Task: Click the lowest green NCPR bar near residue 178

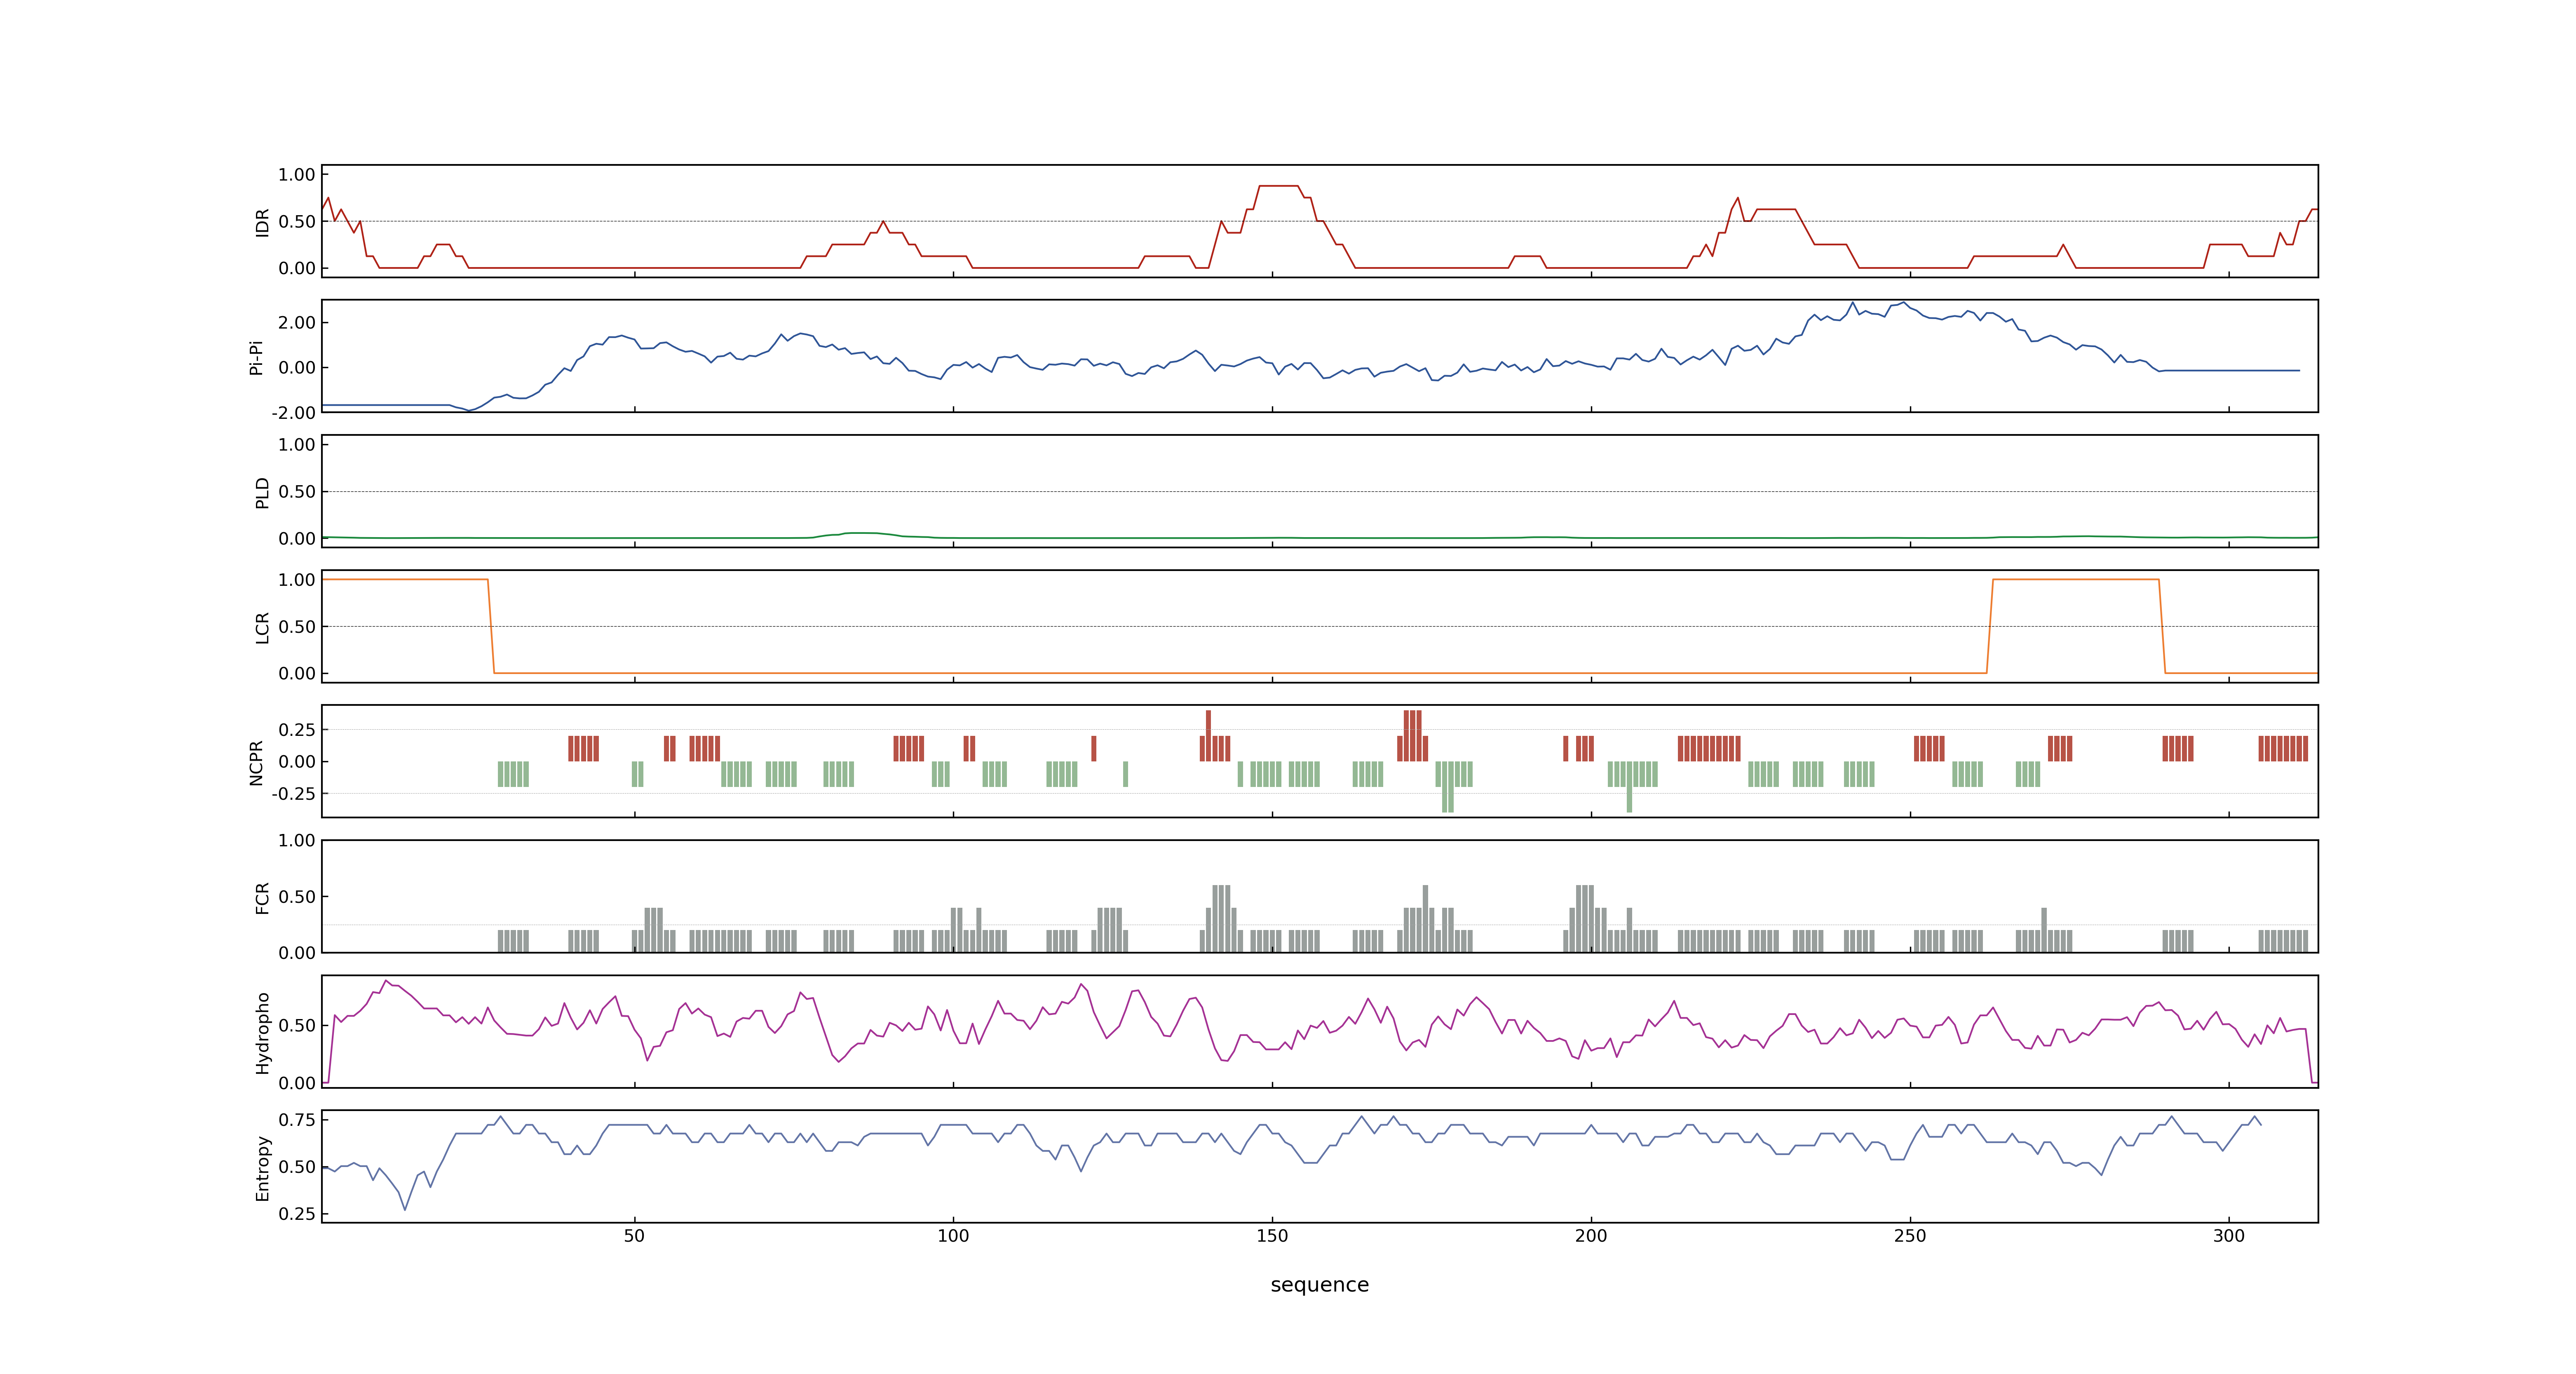Action: click(1448, 787)
